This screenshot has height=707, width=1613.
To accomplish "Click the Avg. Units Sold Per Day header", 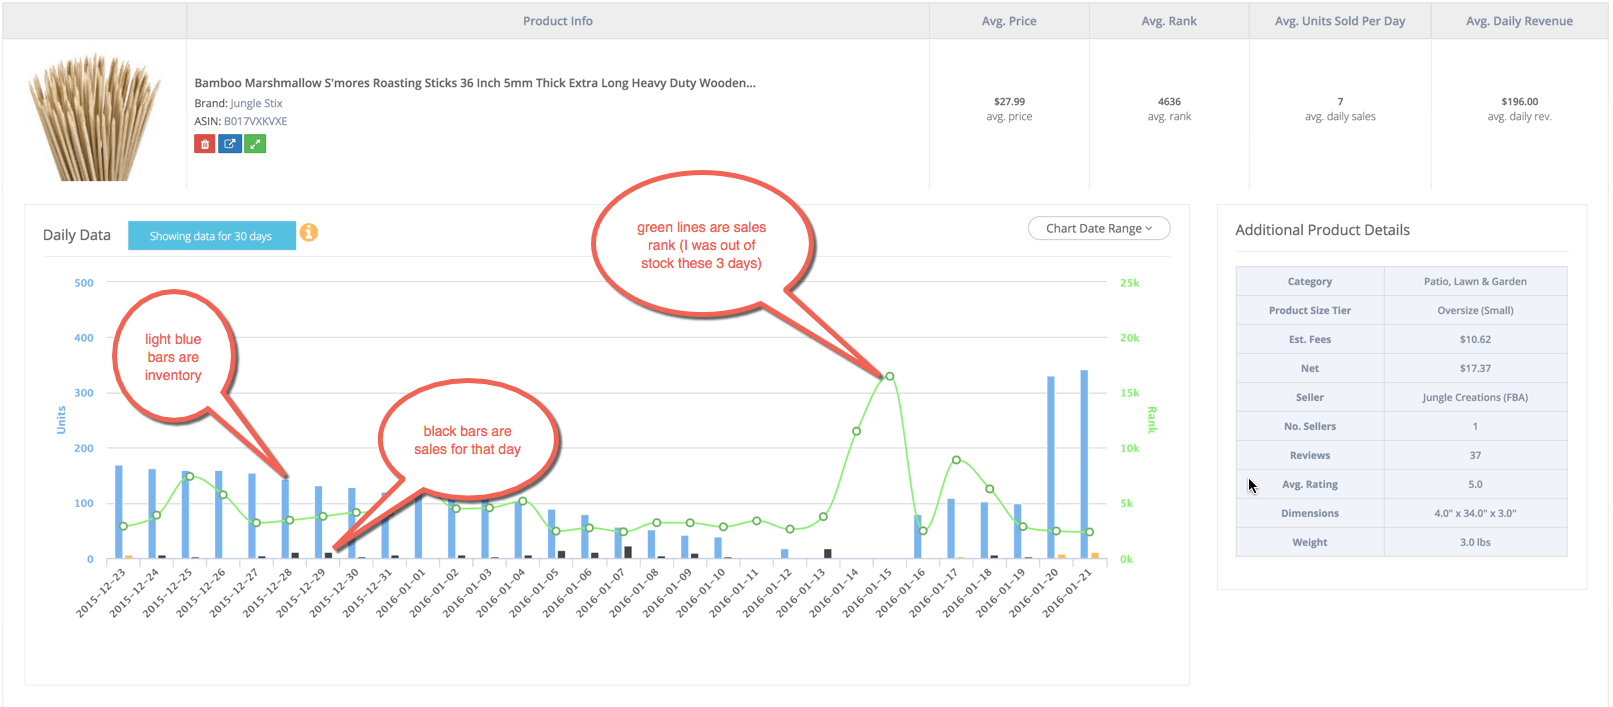I will [1340, 21].
